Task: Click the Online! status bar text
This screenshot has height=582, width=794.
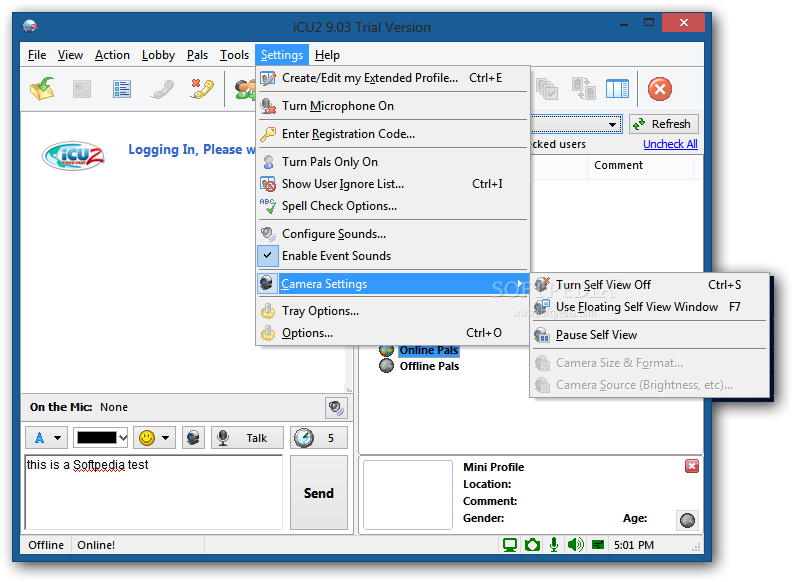Action: pyautogui.click(x=96, y=545)
